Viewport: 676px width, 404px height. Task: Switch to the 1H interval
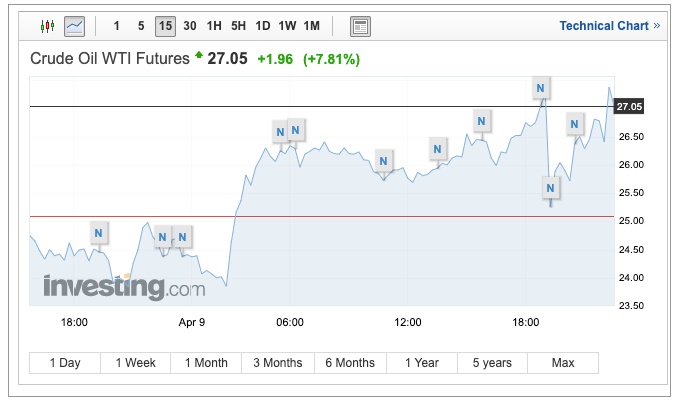coord(214,26)
